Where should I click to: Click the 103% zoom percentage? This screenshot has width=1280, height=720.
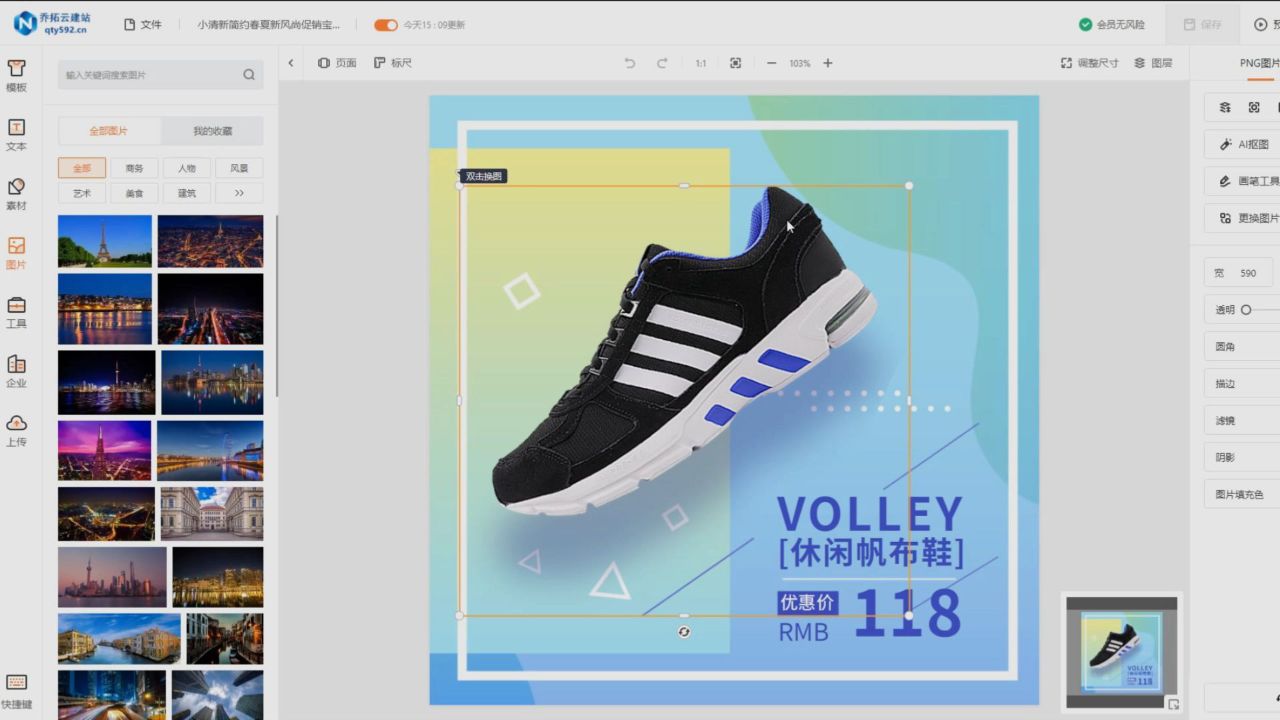799,63
